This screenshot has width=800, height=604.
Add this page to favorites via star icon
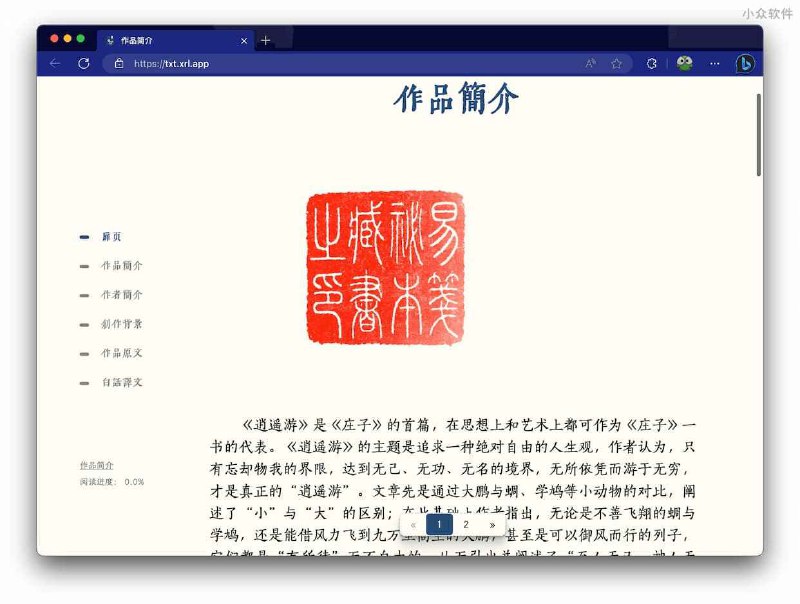point(616,62)
